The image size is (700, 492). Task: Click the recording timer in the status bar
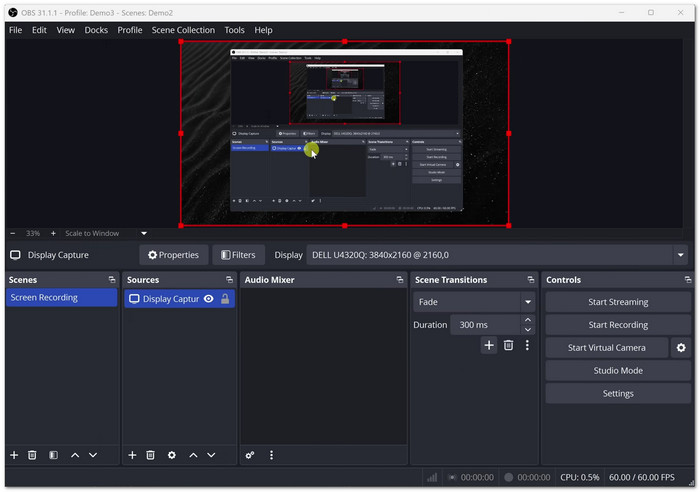click(533, 477)
